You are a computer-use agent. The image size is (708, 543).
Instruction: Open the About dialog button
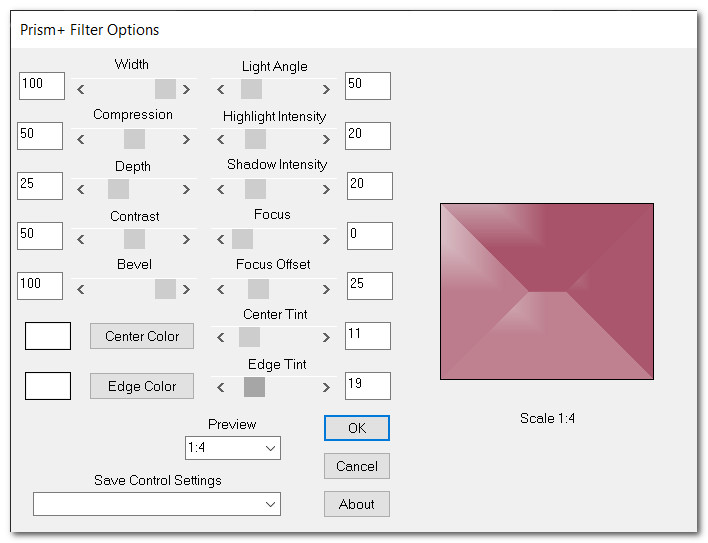click(357, 504)
